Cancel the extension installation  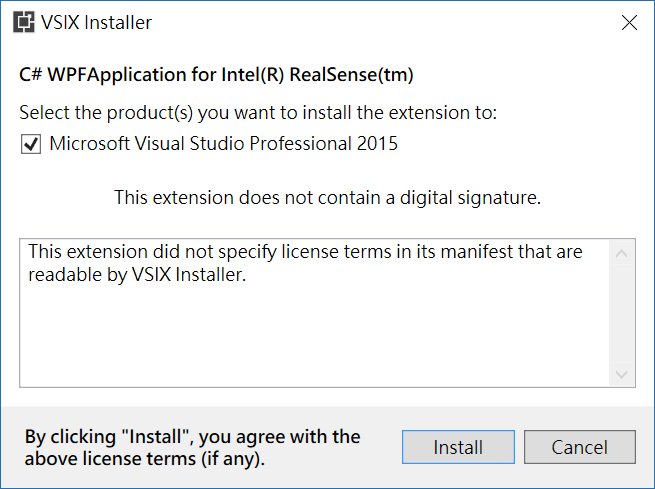click(x=579, y=448)
